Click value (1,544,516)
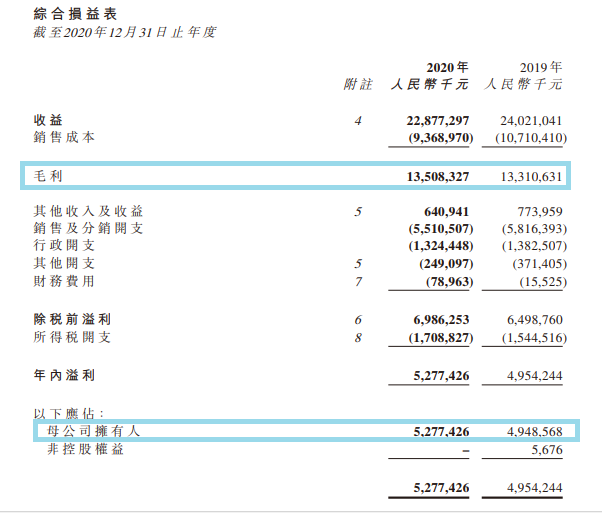Image resolution: width=602 pixels, height=513 pixels. pos(534,338)
